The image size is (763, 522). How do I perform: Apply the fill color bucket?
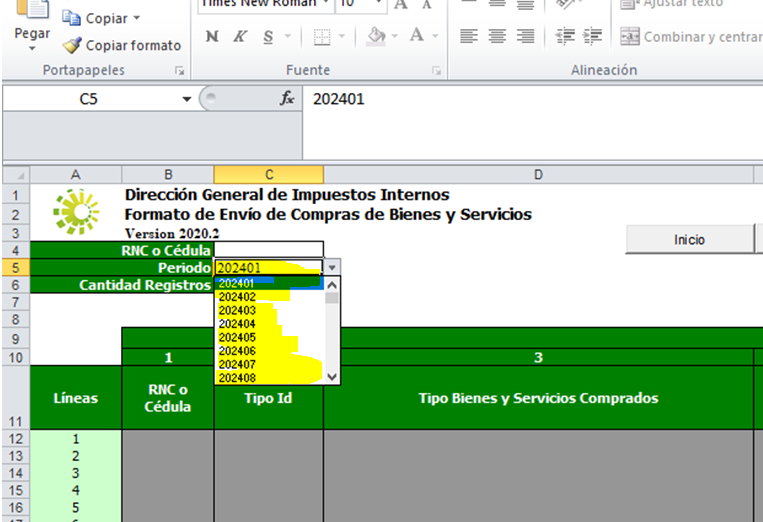coord(376,36)
